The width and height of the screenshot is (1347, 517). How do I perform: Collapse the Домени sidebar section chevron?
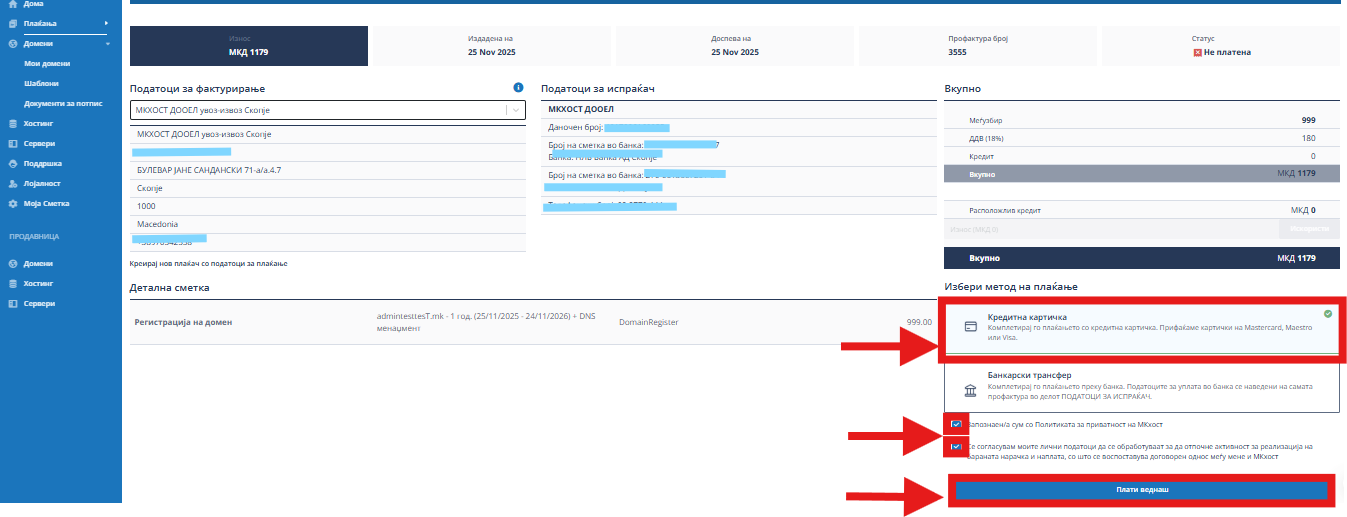point(107,44)
